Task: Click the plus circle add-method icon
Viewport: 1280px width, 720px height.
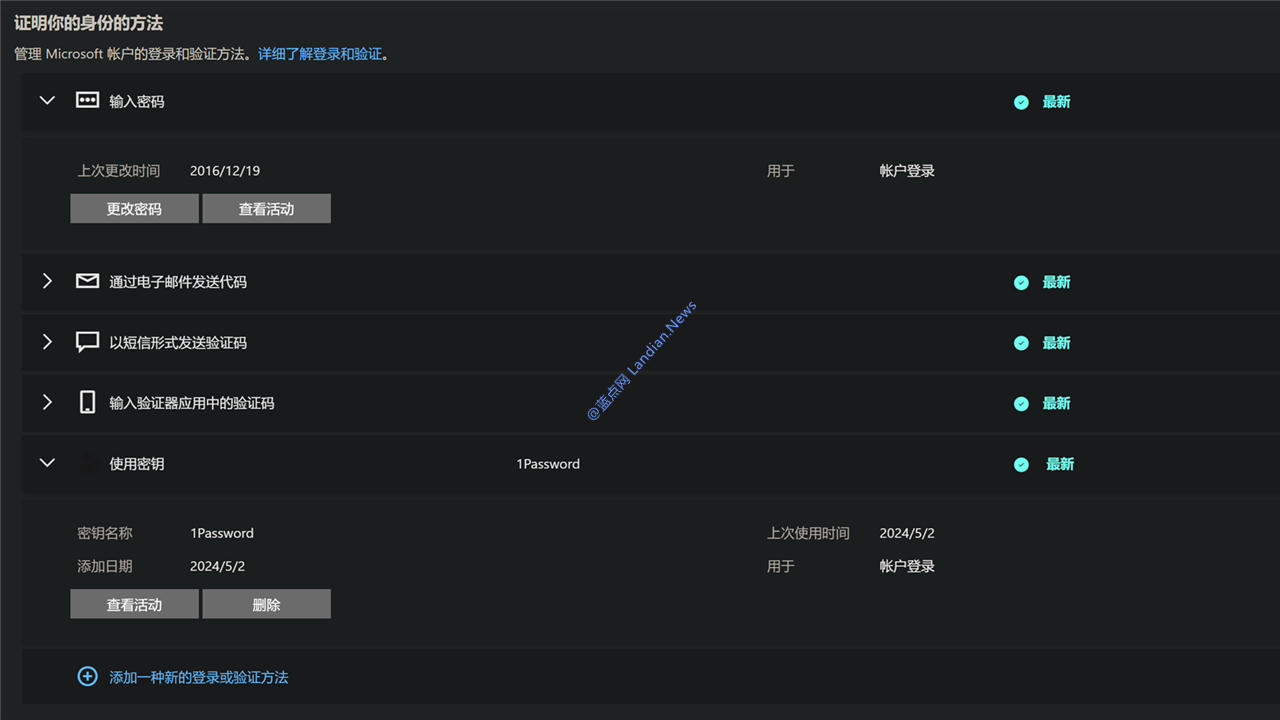Action: pyautogui.click(x=88, y=677)
